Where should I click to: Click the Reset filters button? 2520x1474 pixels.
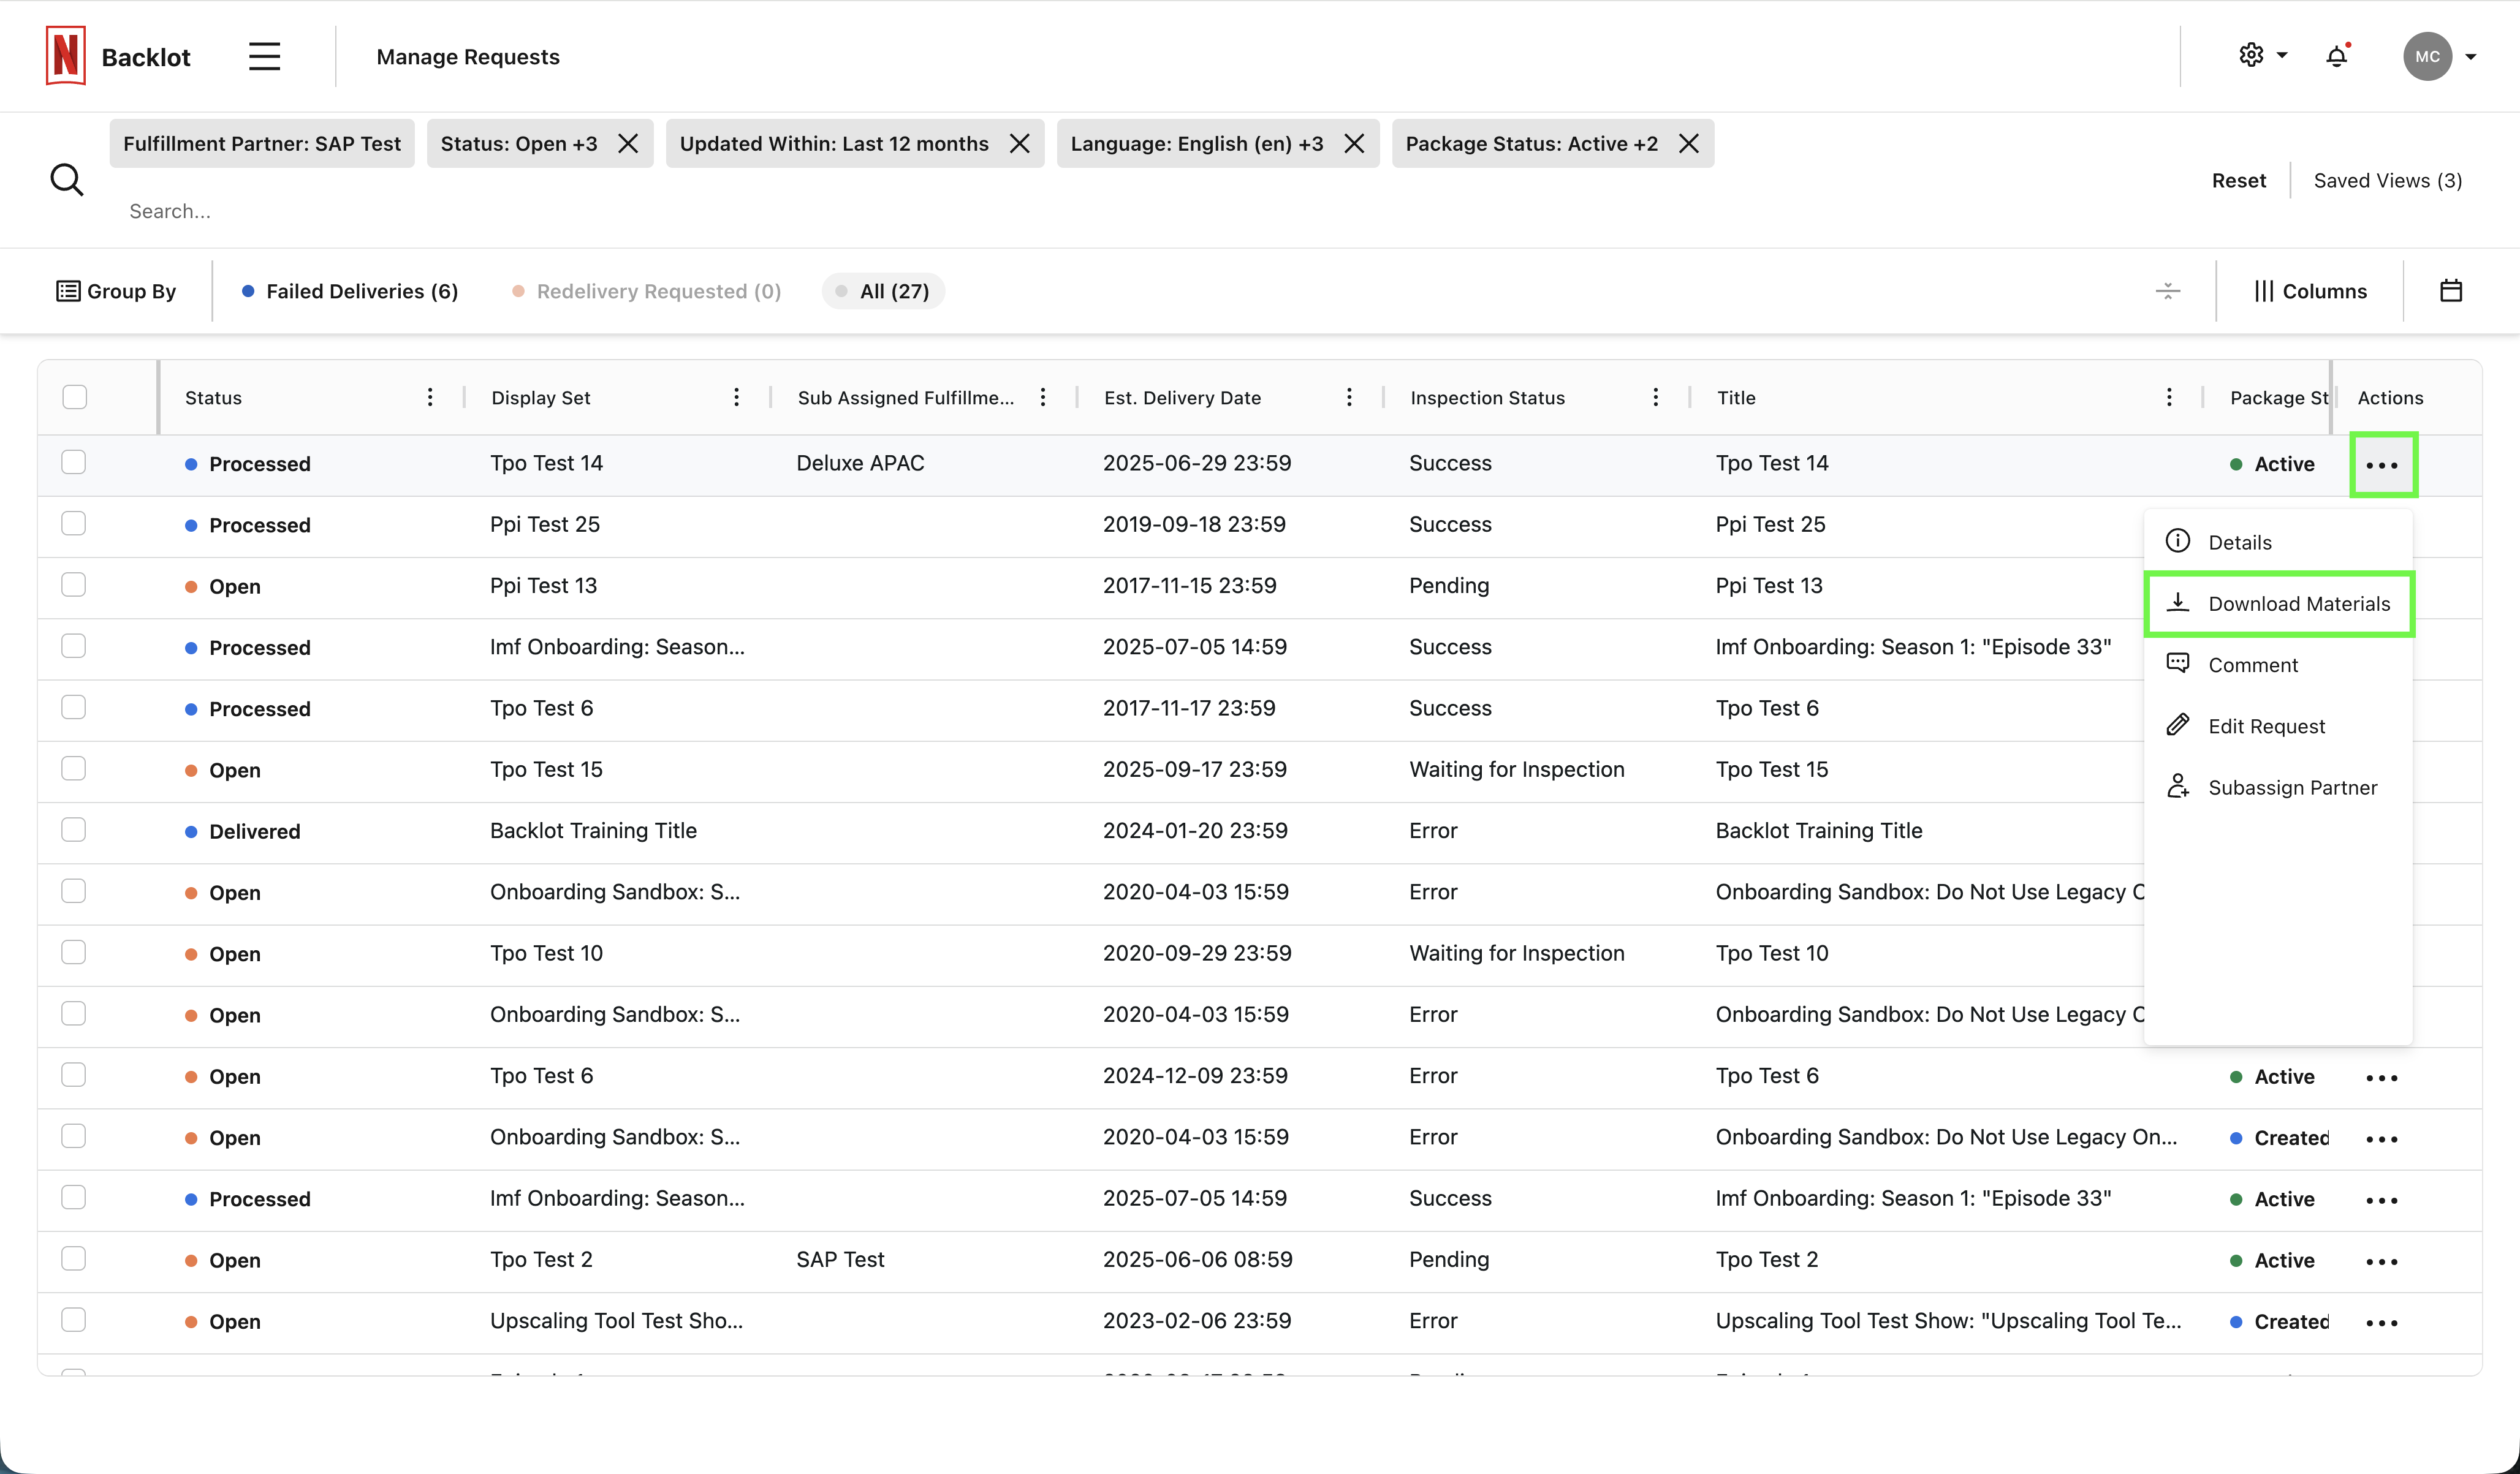pos(2239,180)
